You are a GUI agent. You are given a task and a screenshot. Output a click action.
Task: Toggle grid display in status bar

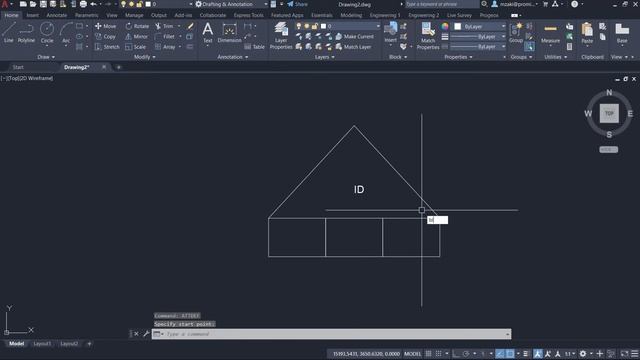click(428, 353)
